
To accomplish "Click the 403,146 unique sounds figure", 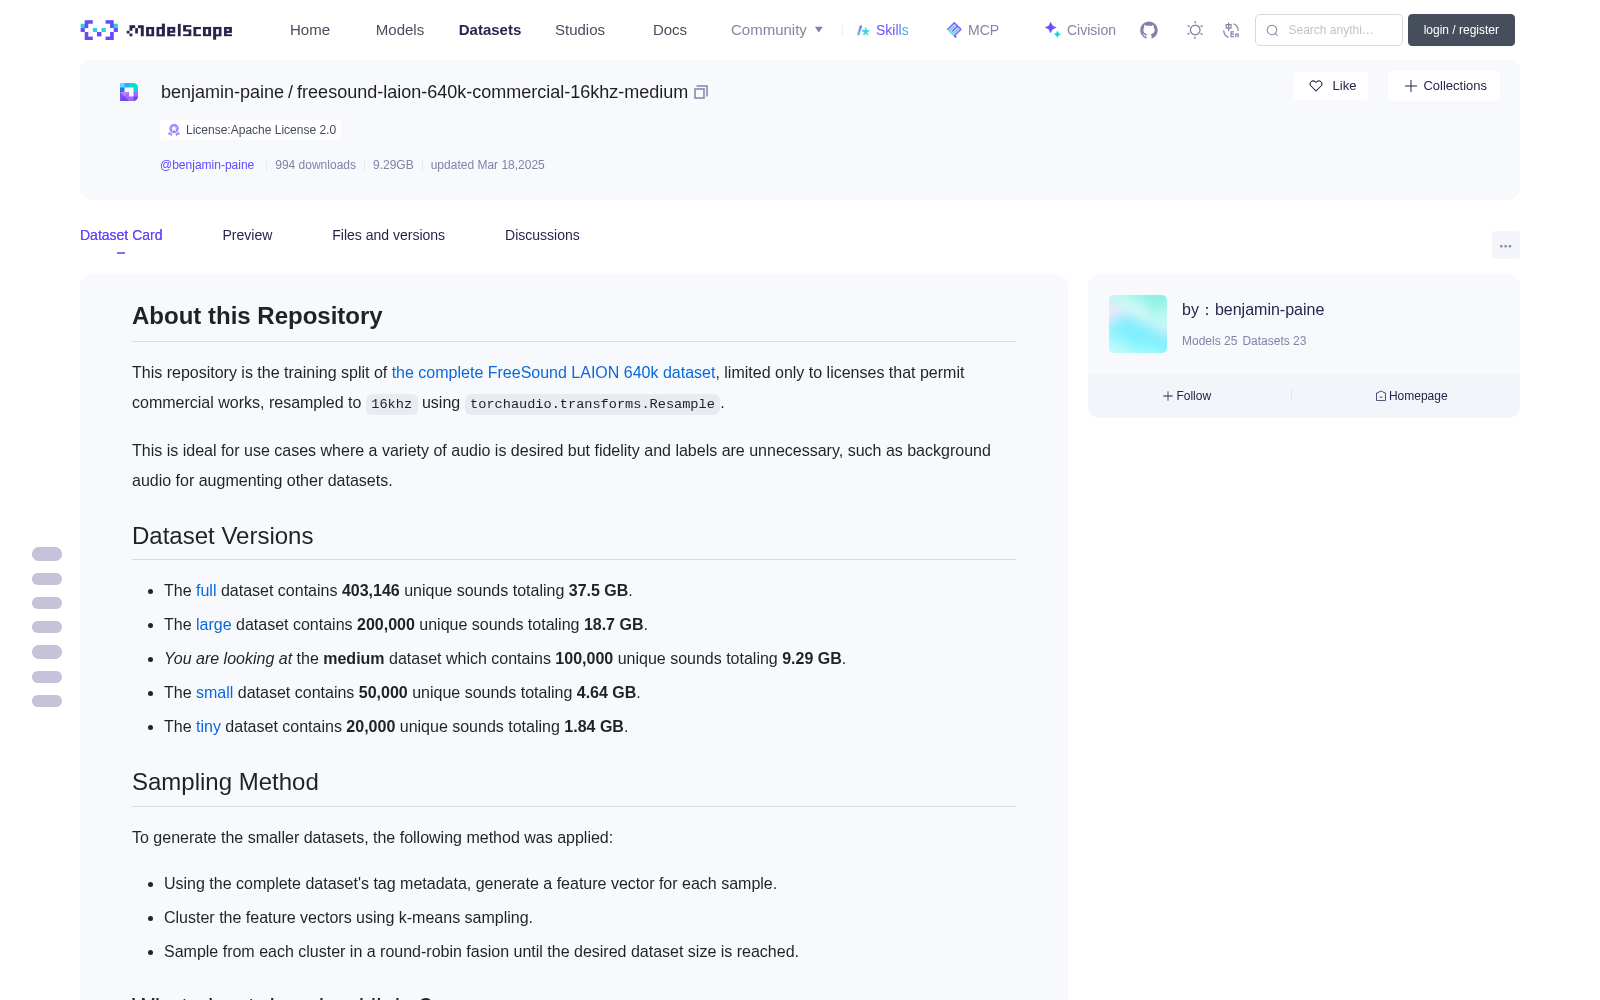I will click(371, 590).
